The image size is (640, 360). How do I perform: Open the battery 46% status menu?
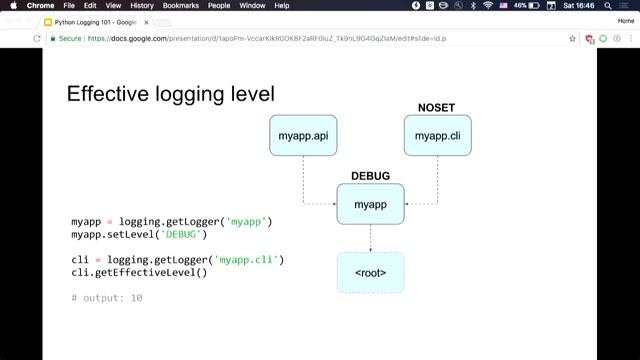click(x=527, y=5)
